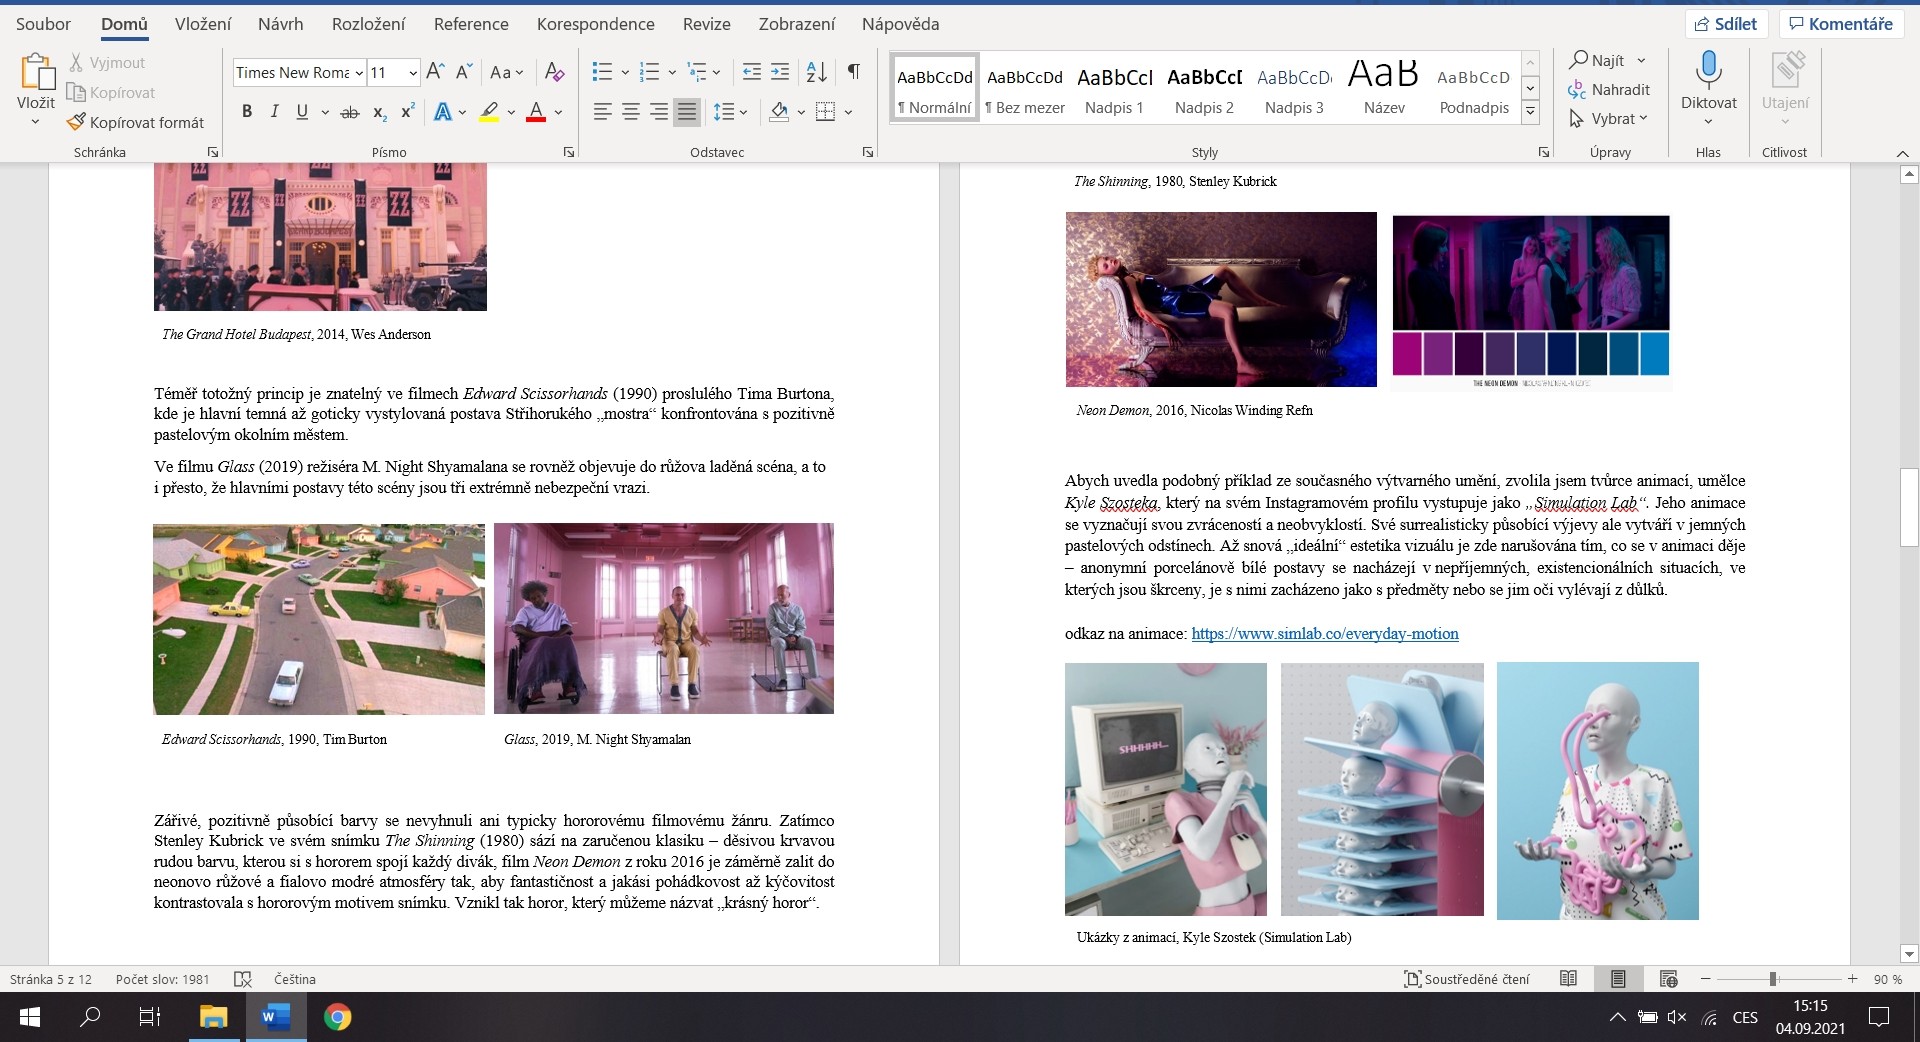Apply the Nadpis 1 style
The width and height of the screenshot is (1920, 1042).
coord(1114,88)
